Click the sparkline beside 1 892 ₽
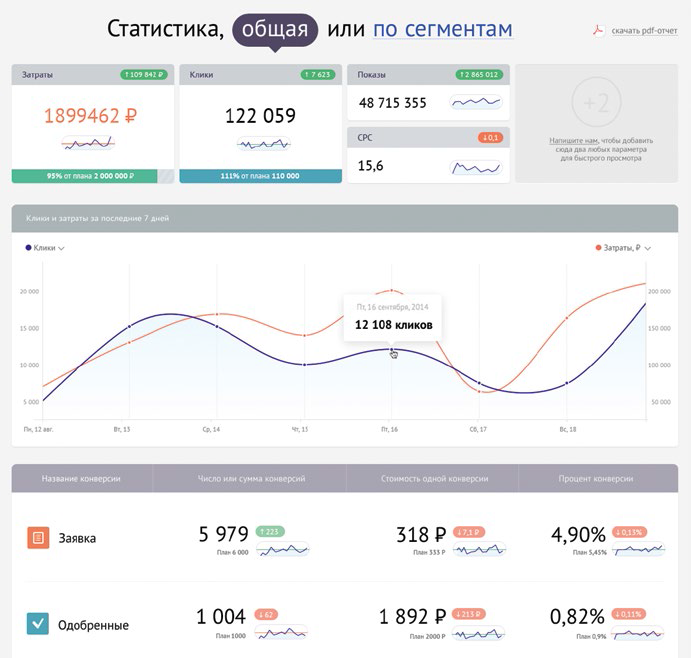Image resolution: width=691 pixels, height=658 pixels. (479, 634)
